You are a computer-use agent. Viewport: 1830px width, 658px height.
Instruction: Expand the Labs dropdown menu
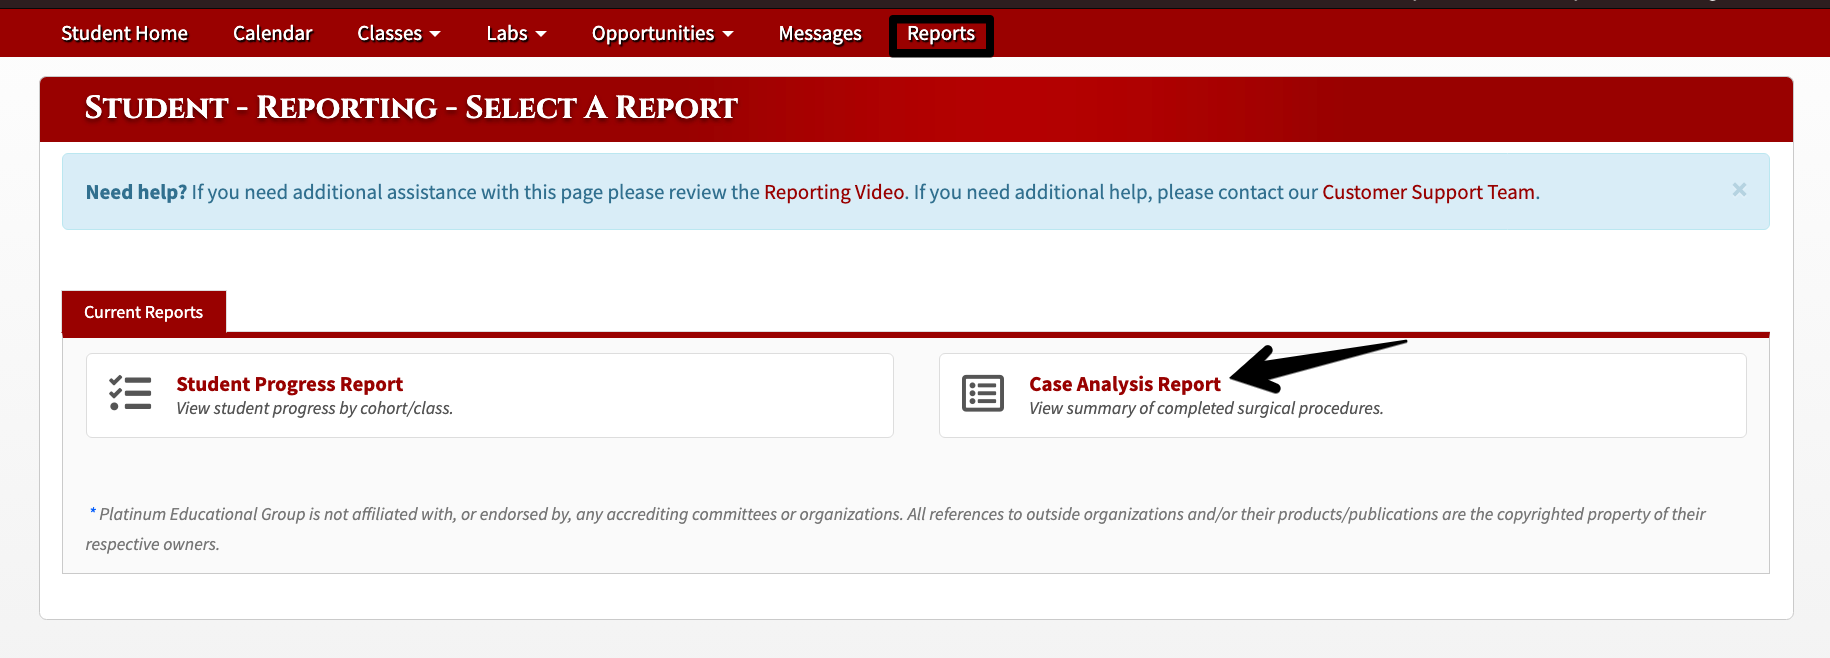click(516, 33)
